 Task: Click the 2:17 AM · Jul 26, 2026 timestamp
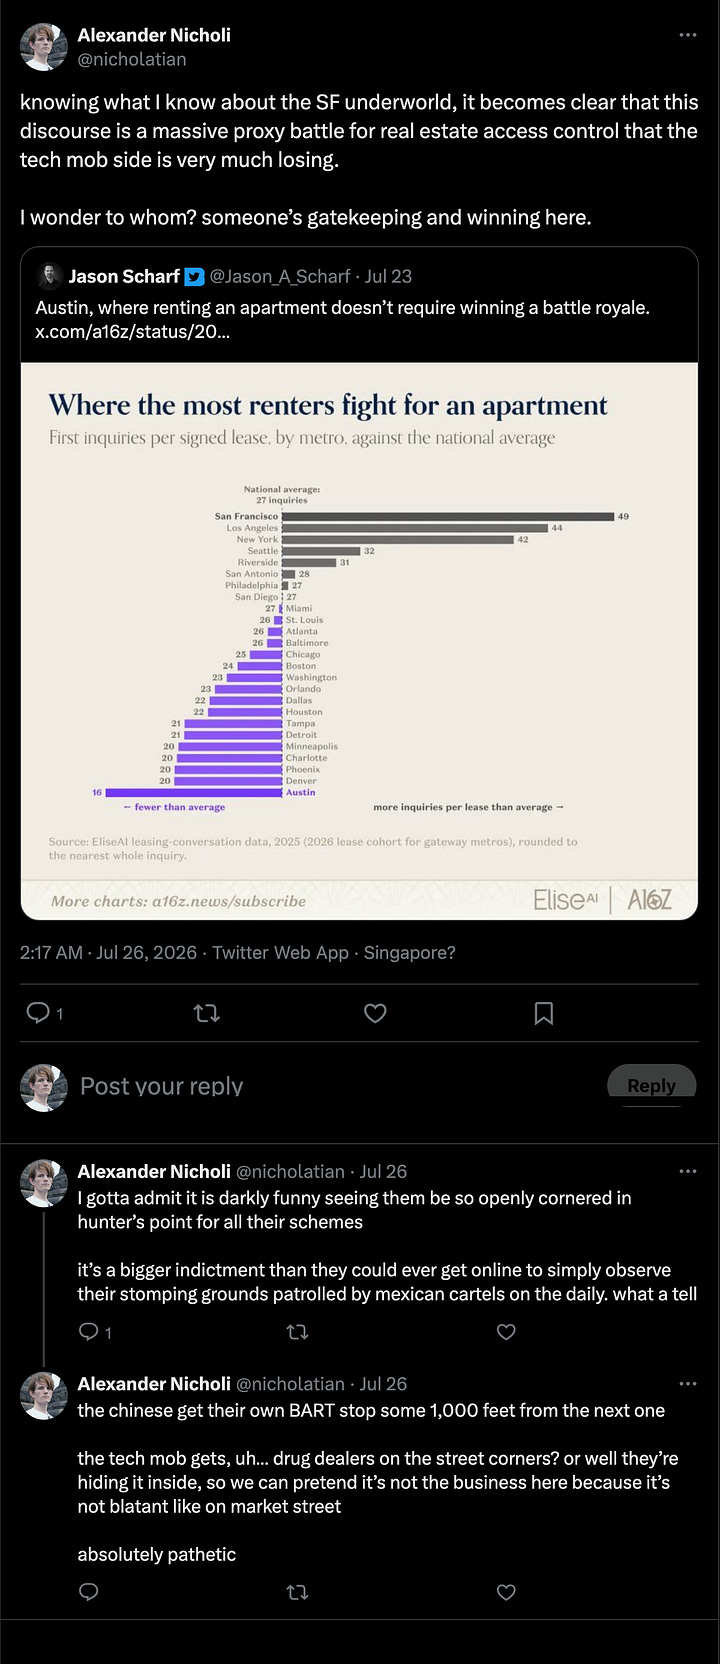[108, 952]
